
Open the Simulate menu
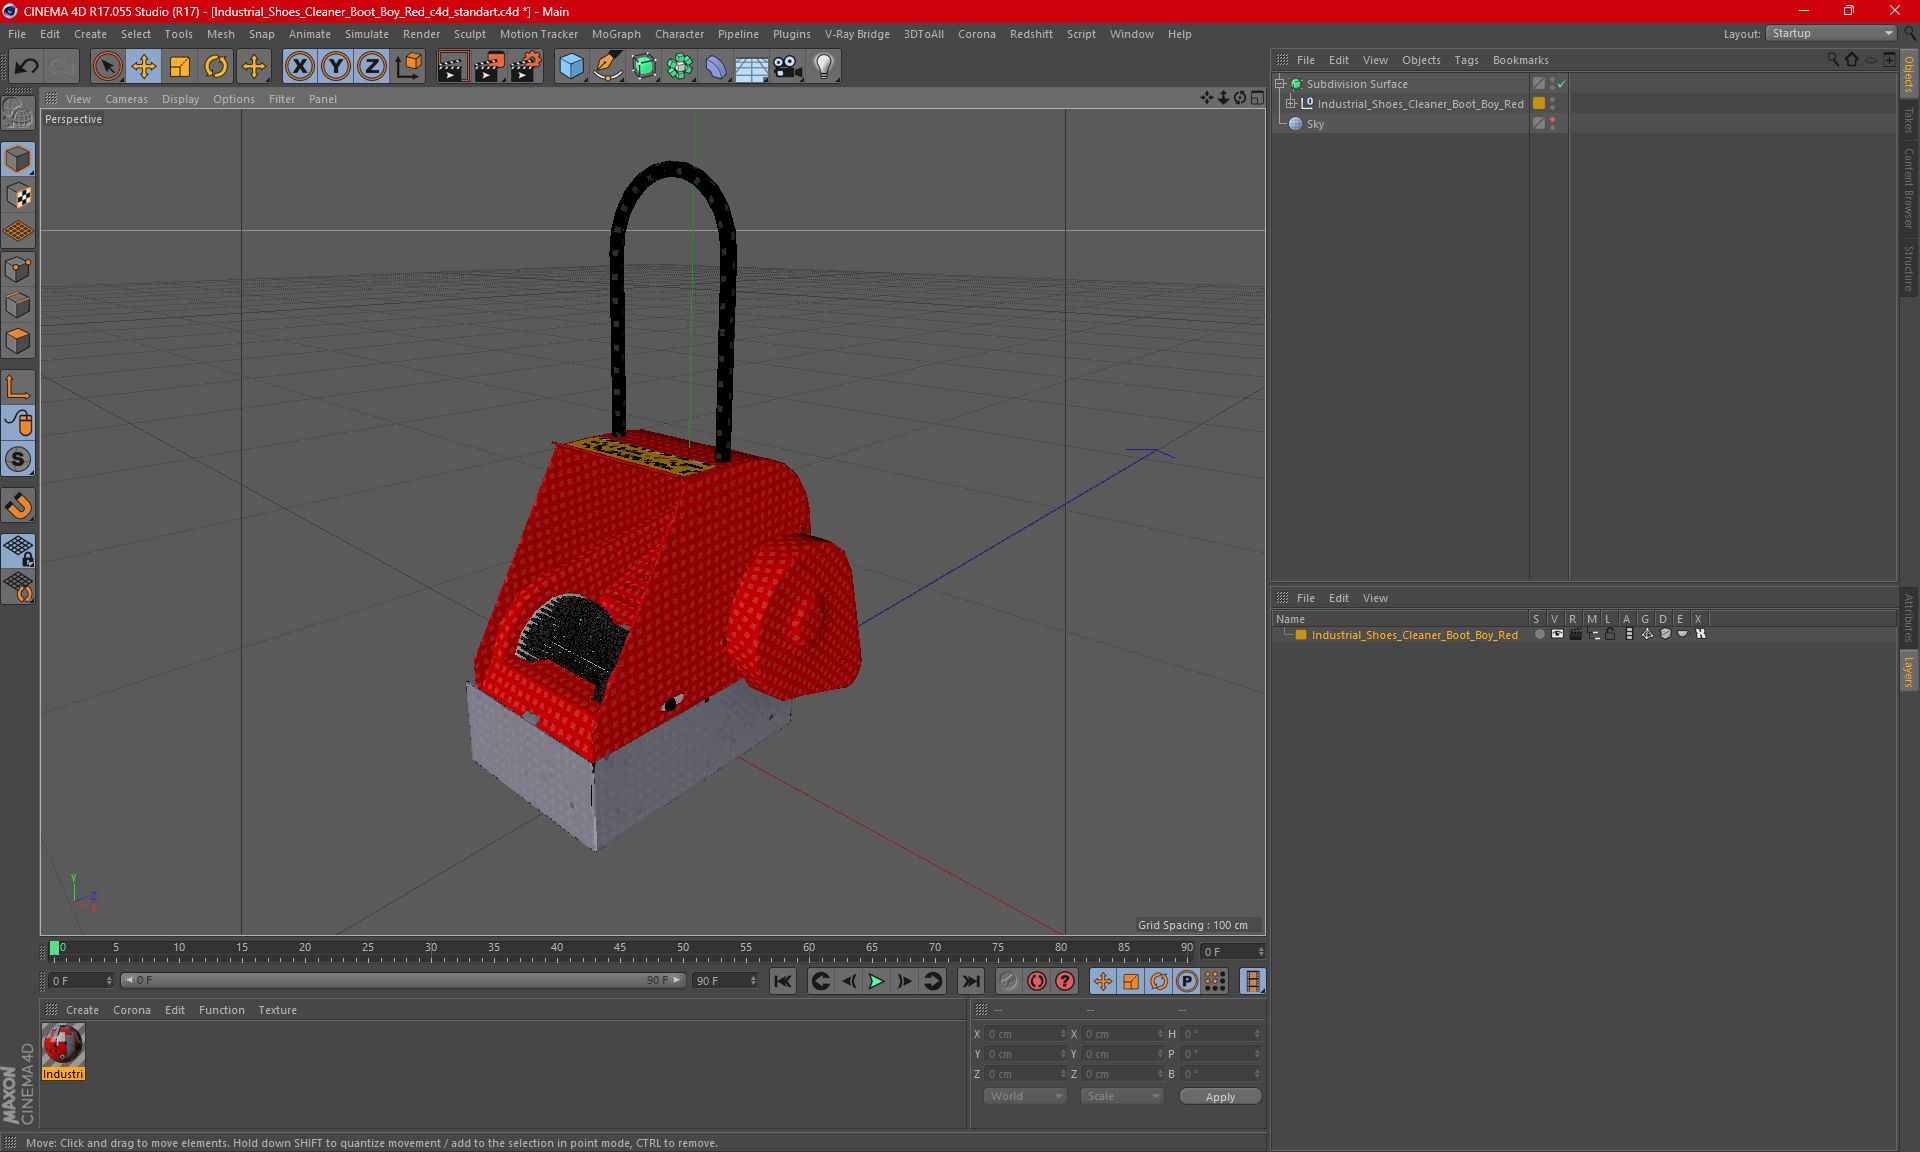[x=367, y=34]
